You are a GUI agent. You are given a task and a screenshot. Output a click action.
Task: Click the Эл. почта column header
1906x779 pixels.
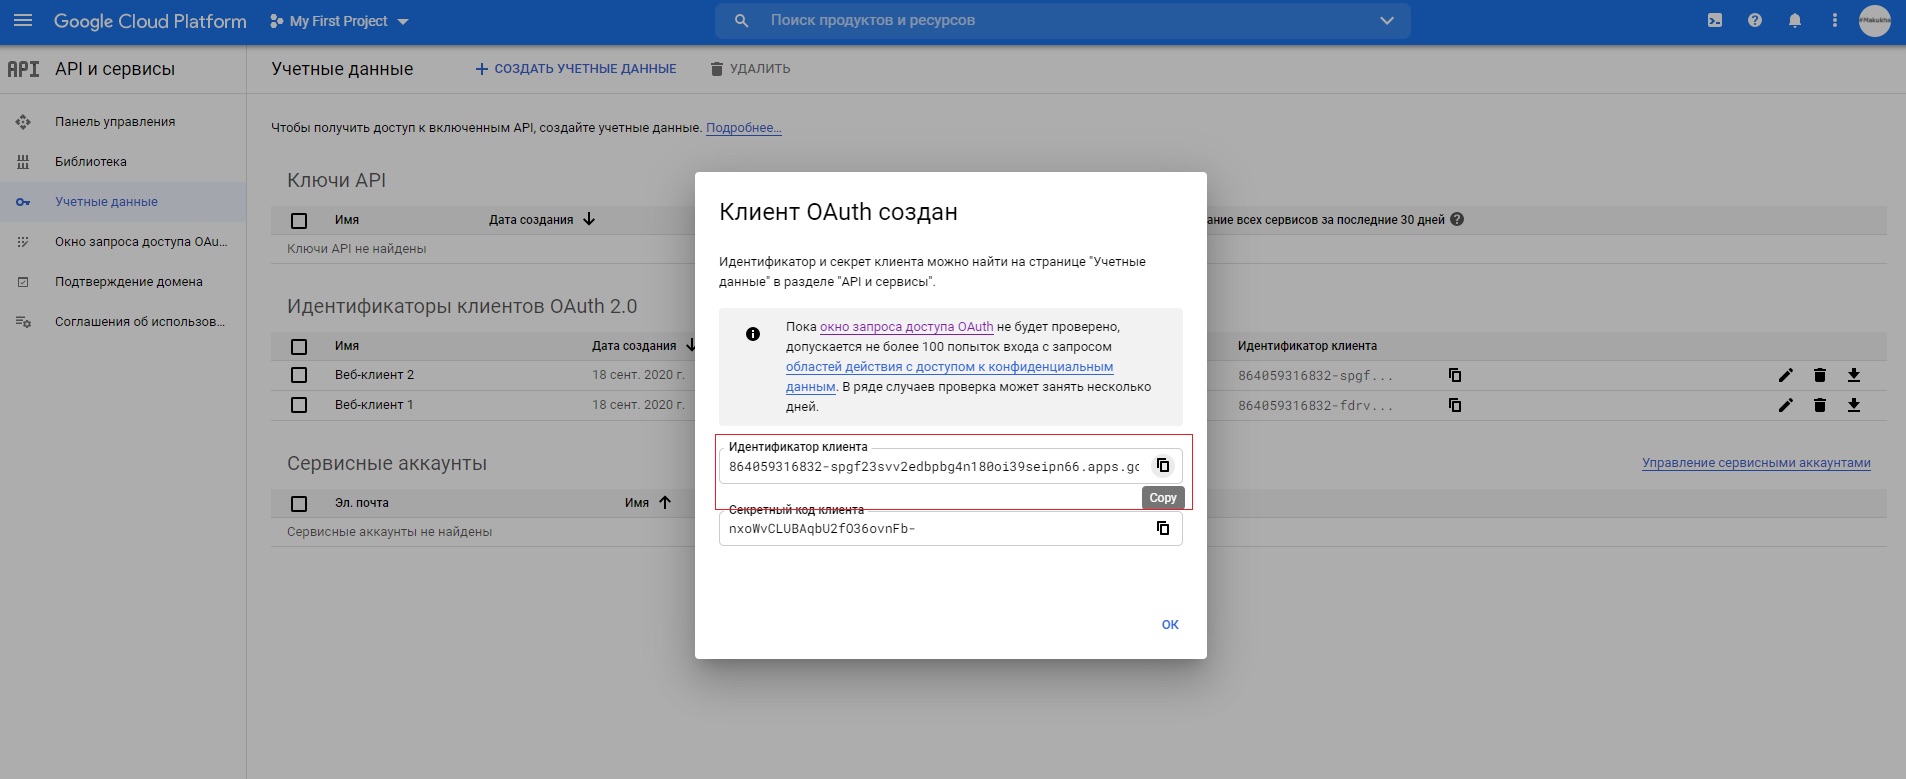(362, 503)
